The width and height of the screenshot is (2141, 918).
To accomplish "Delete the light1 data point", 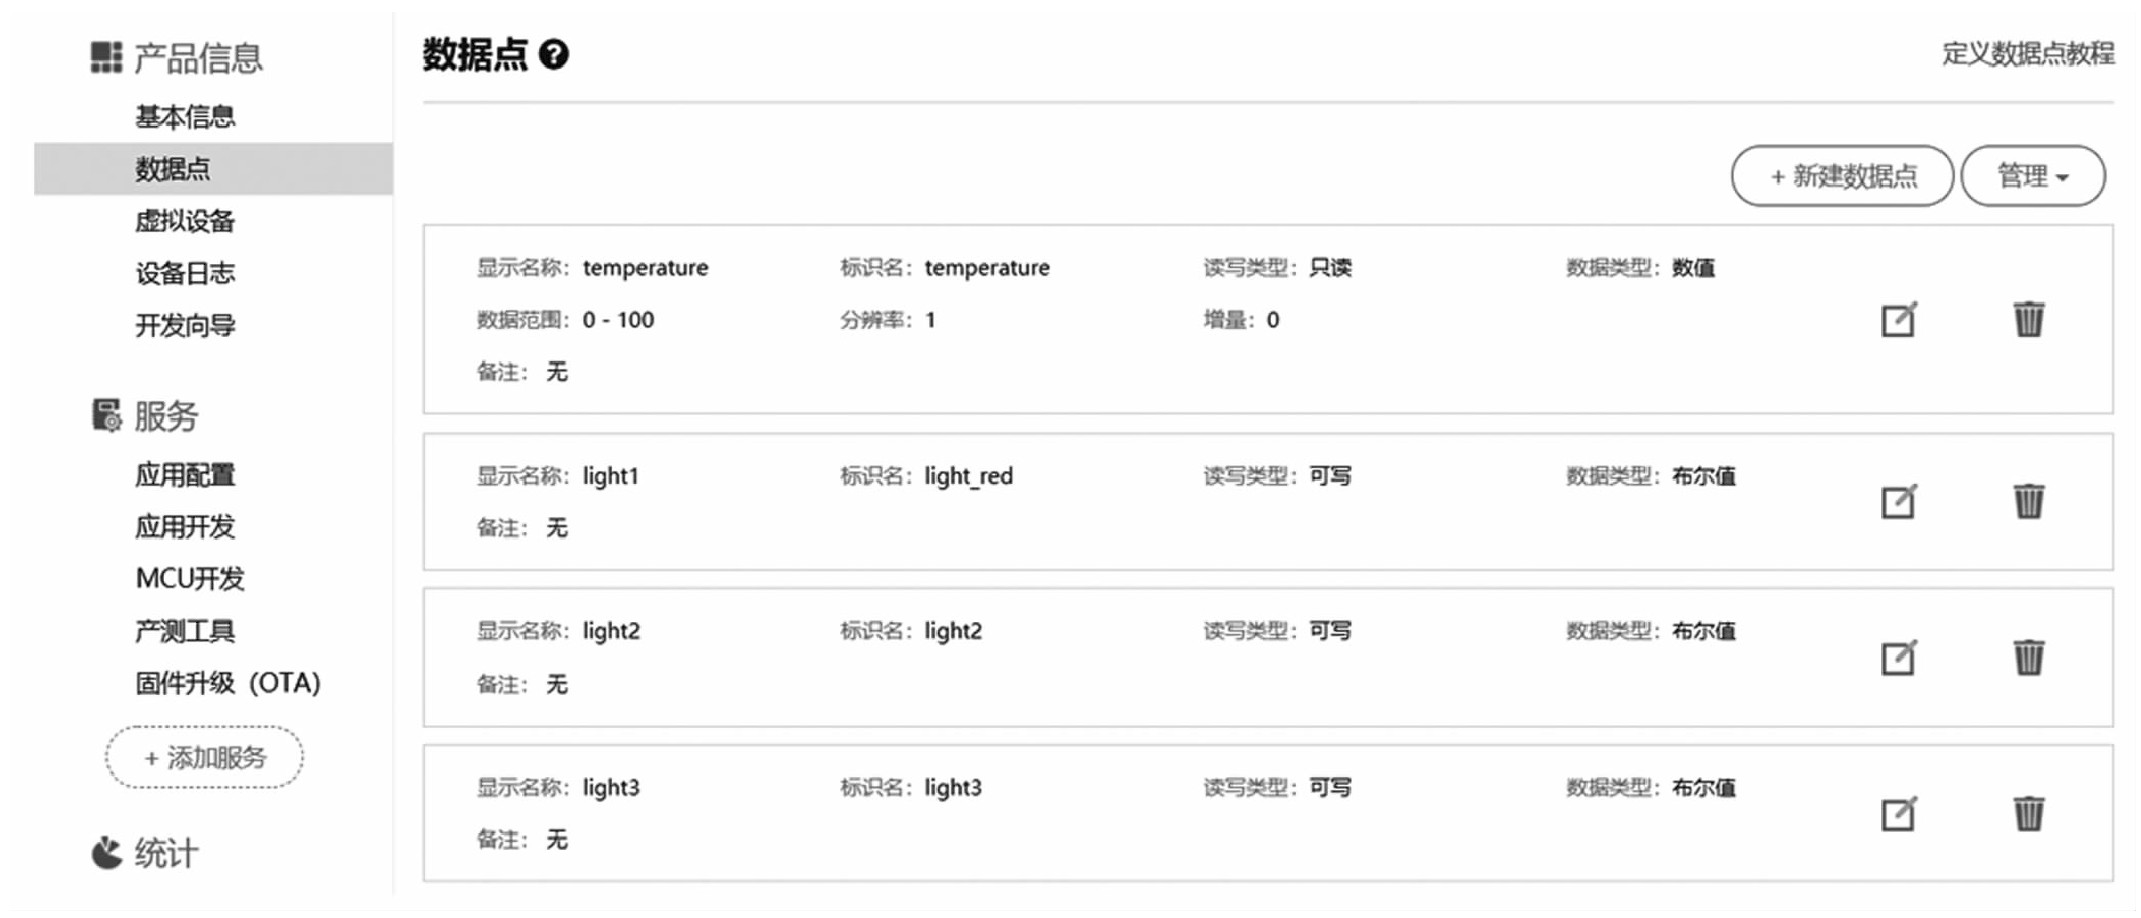I will [2028, 501].
